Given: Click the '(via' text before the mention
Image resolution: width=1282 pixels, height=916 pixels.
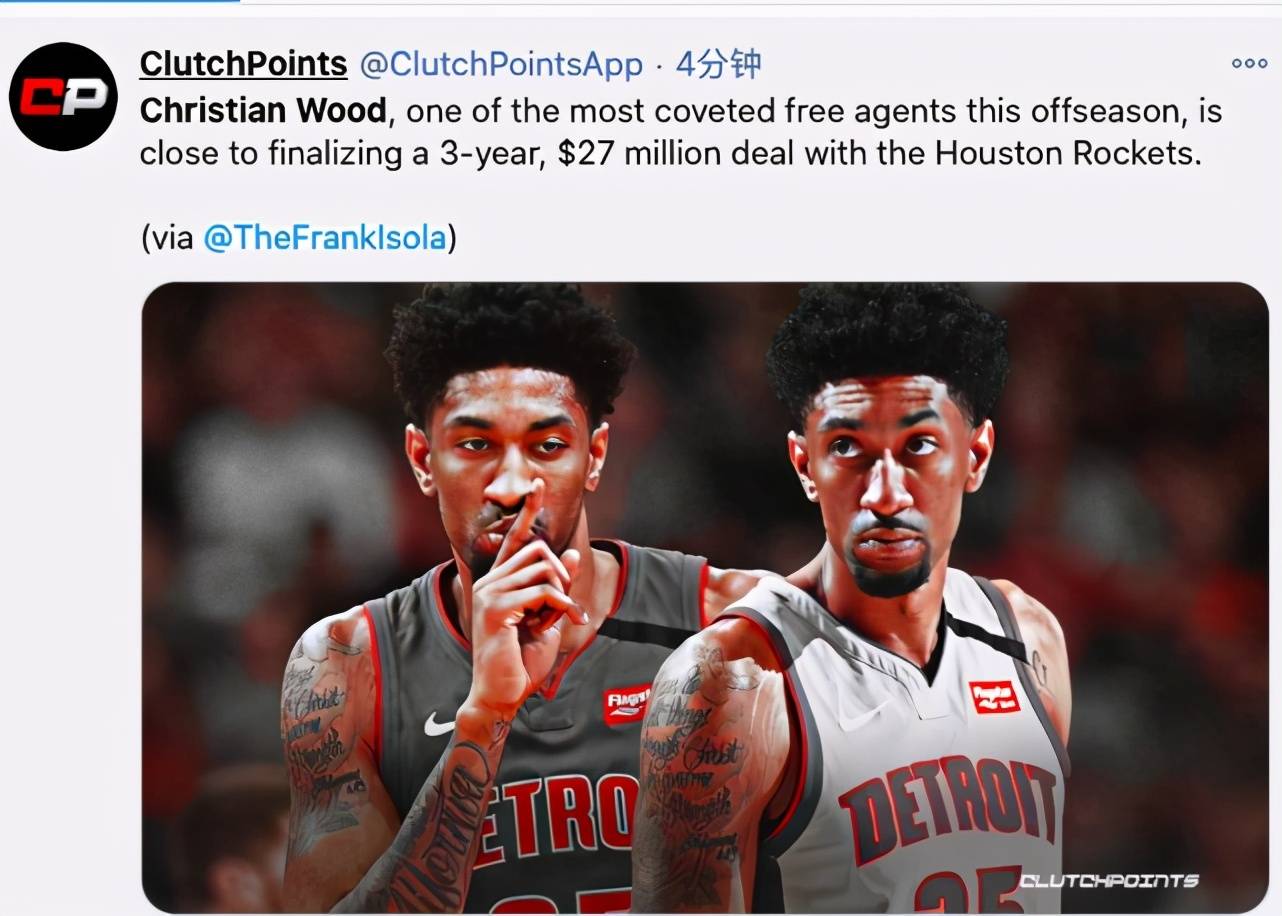Looking at the screenshot, I should tap(168, 238).
